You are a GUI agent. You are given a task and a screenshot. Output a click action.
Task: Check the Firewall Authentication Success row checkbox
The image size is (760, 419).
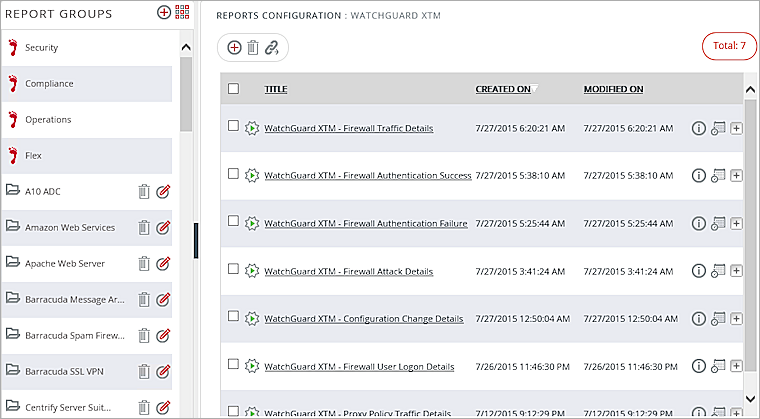233,175
